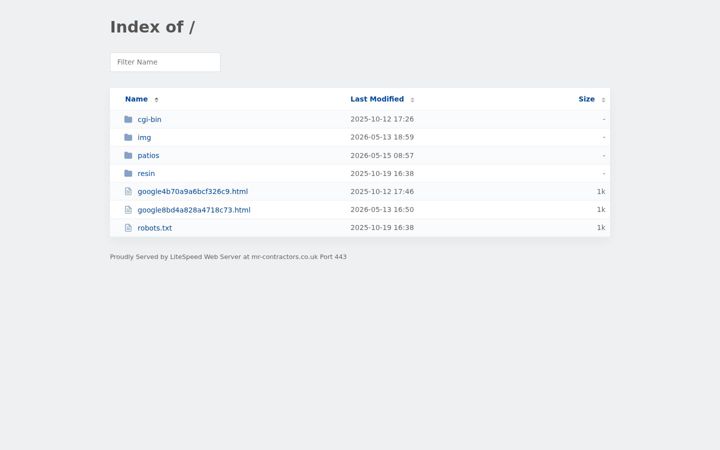Click the google8bd4a828a4718c73.html file icon
Image resolution: width=720 pixels, height=450 pixels.
coord(128,210)
